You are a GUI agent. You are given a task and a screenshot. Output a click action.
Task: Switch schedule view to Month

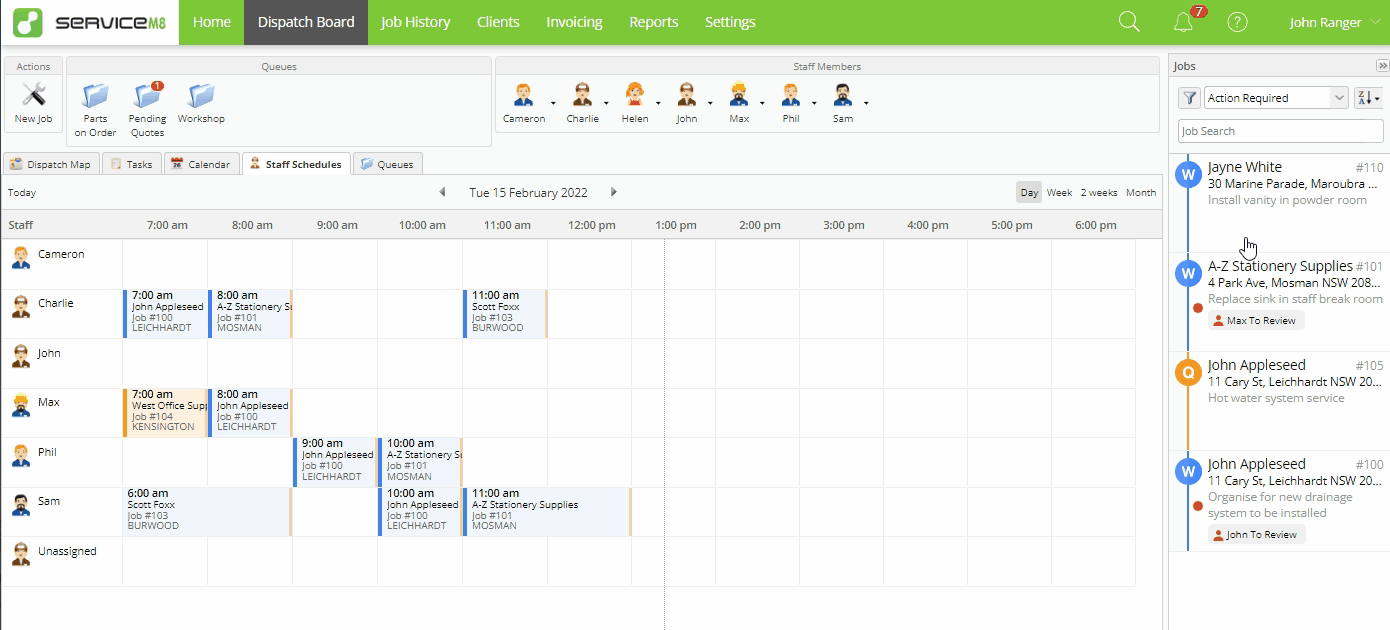pyautogui.click(x=1141, y=192)
